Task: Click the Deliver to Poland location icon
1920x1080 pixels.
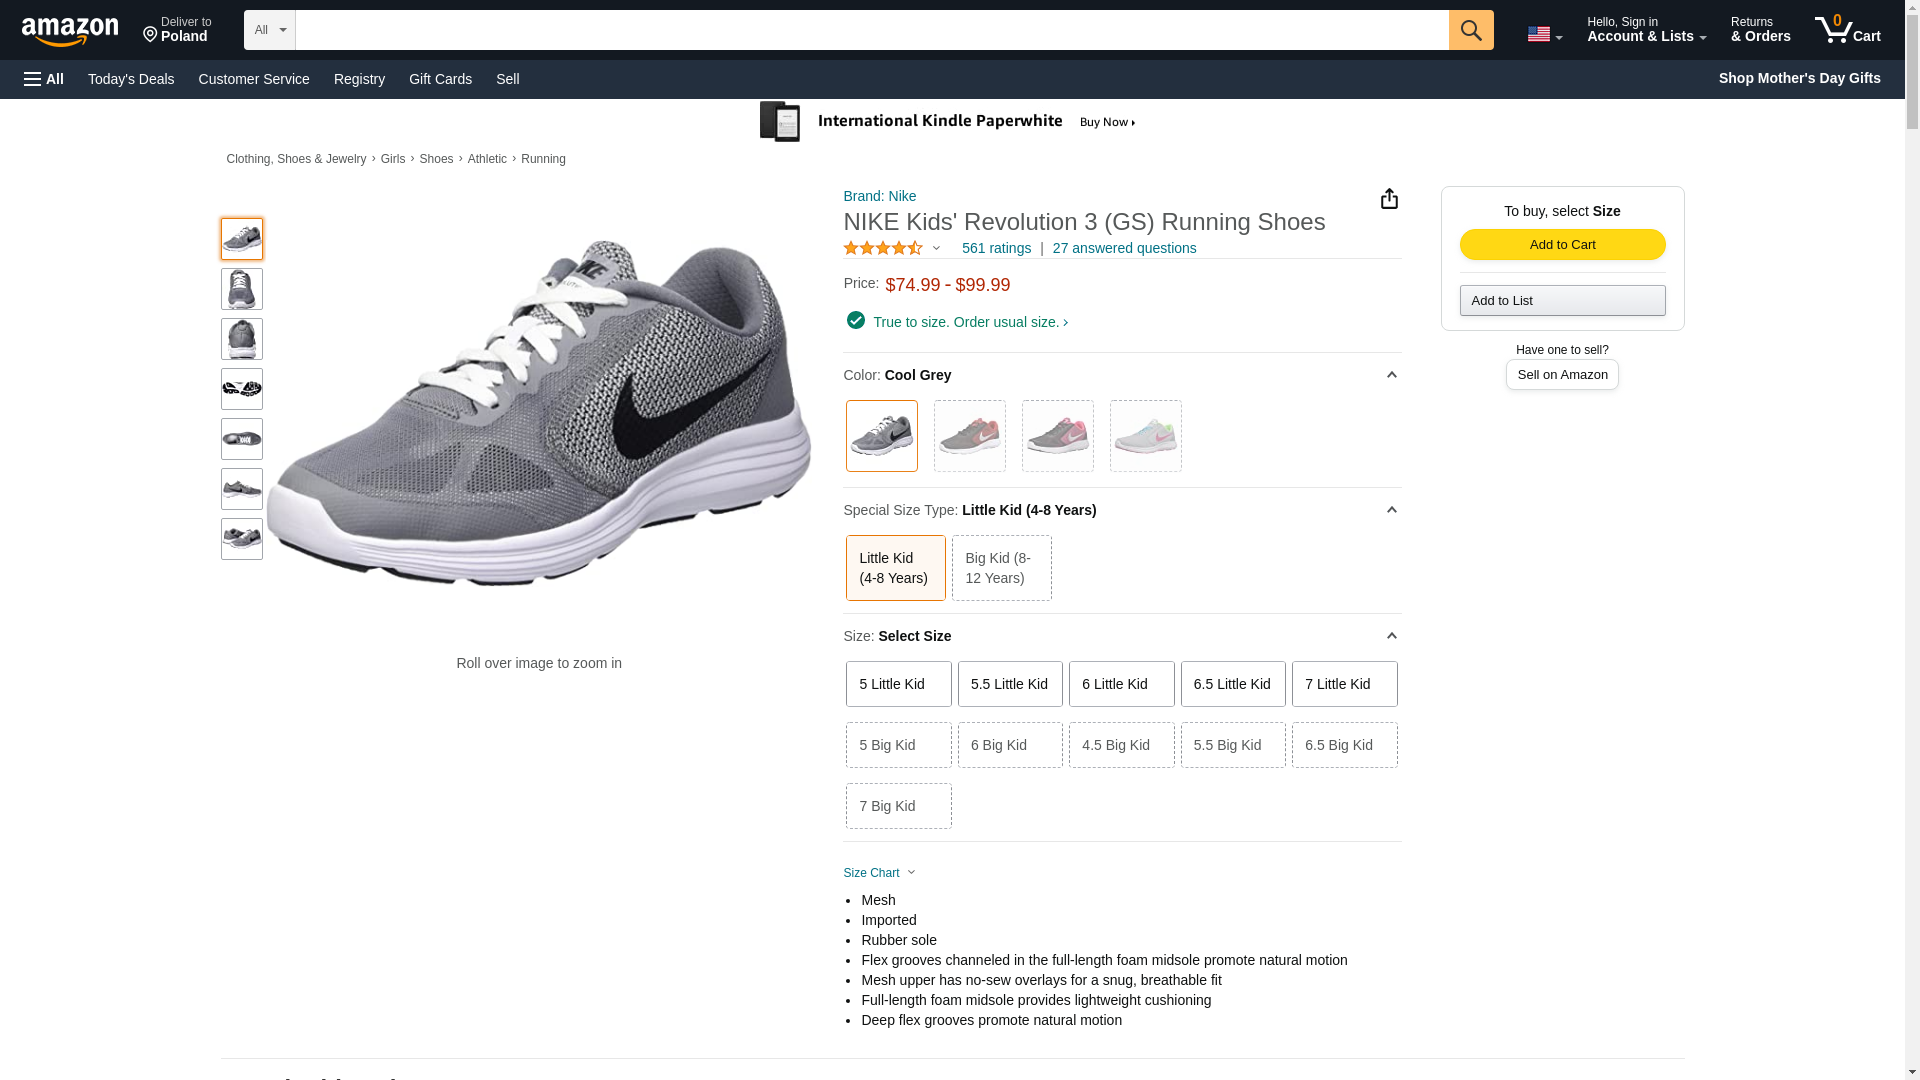Action: pyautogui.click(x=151, y=36)
